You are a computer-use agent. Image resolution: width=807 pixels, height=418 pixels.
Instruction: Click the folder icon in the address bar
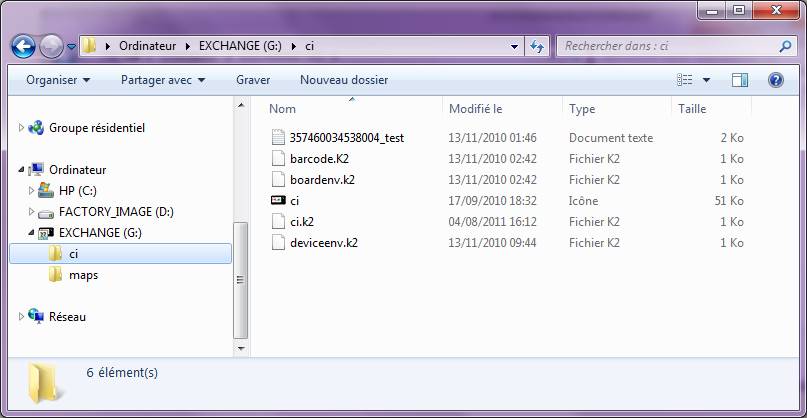pos(90,46)
